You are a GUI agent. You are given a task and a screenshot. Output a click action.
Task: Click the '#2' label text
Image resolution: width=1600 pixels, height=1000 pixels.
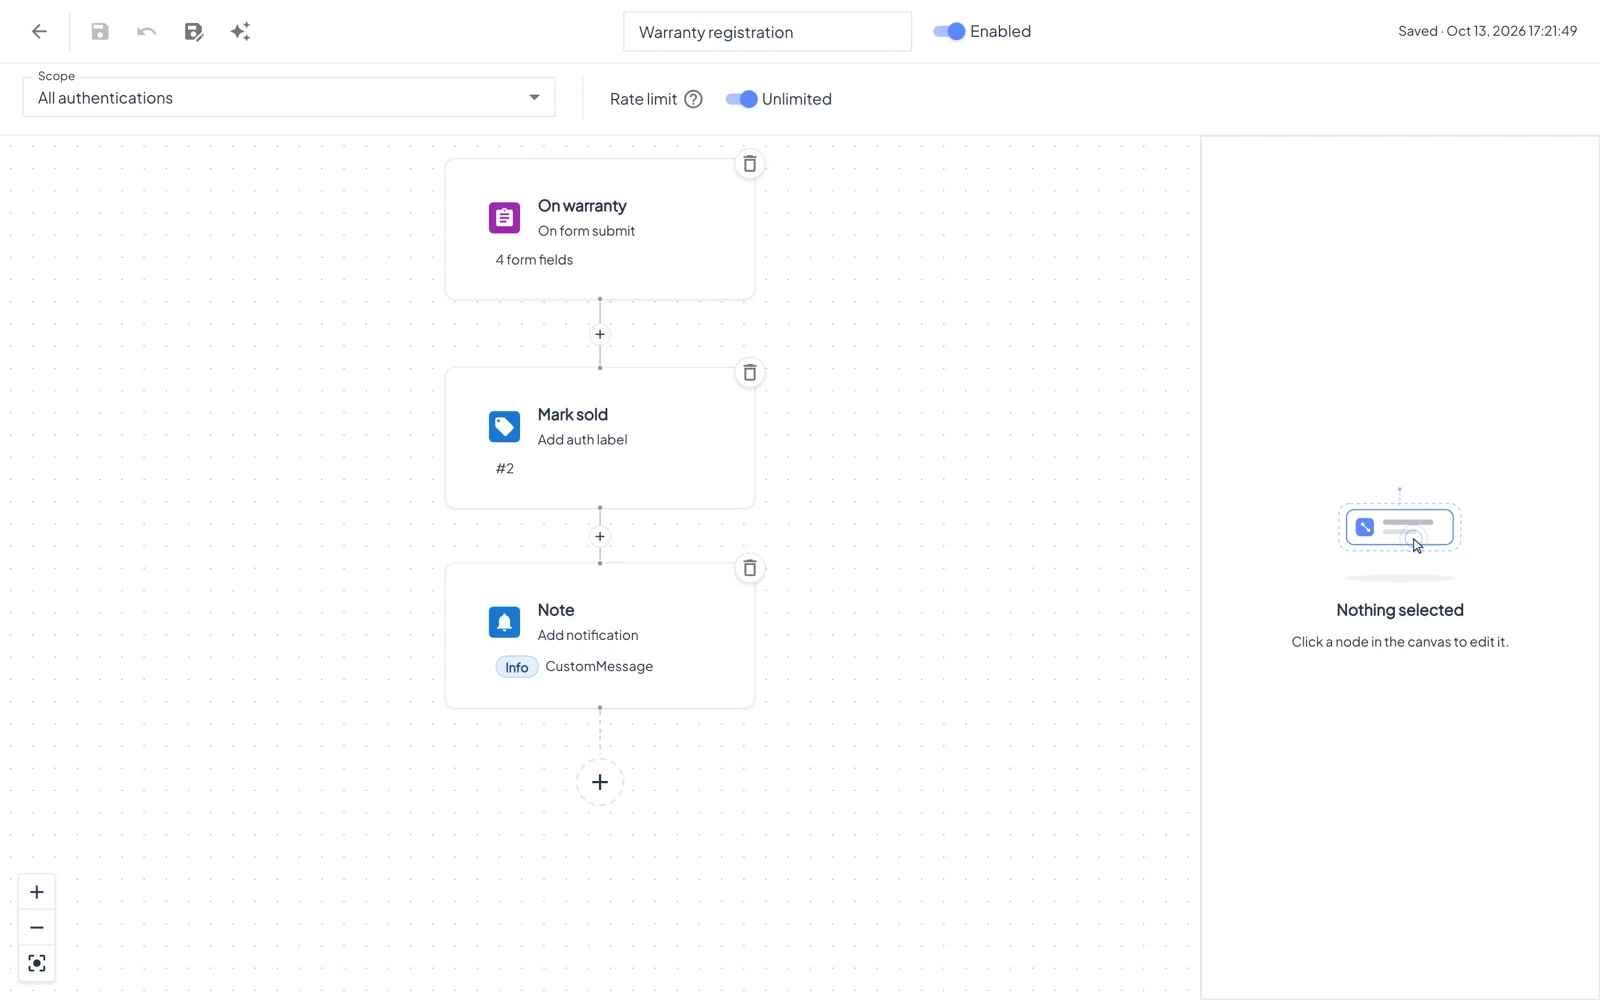coord(505,468)
